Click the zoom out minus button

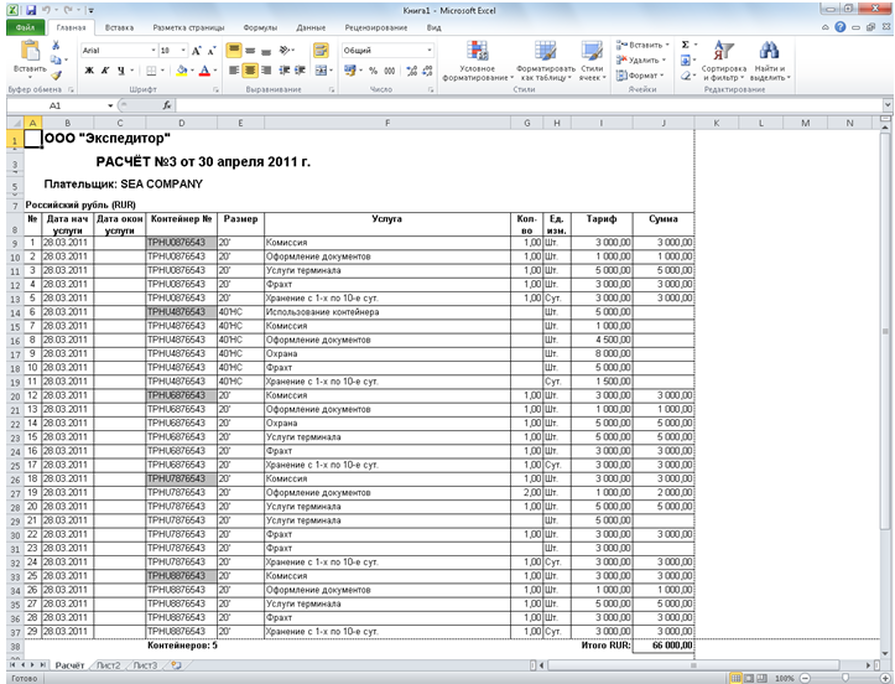805,678
